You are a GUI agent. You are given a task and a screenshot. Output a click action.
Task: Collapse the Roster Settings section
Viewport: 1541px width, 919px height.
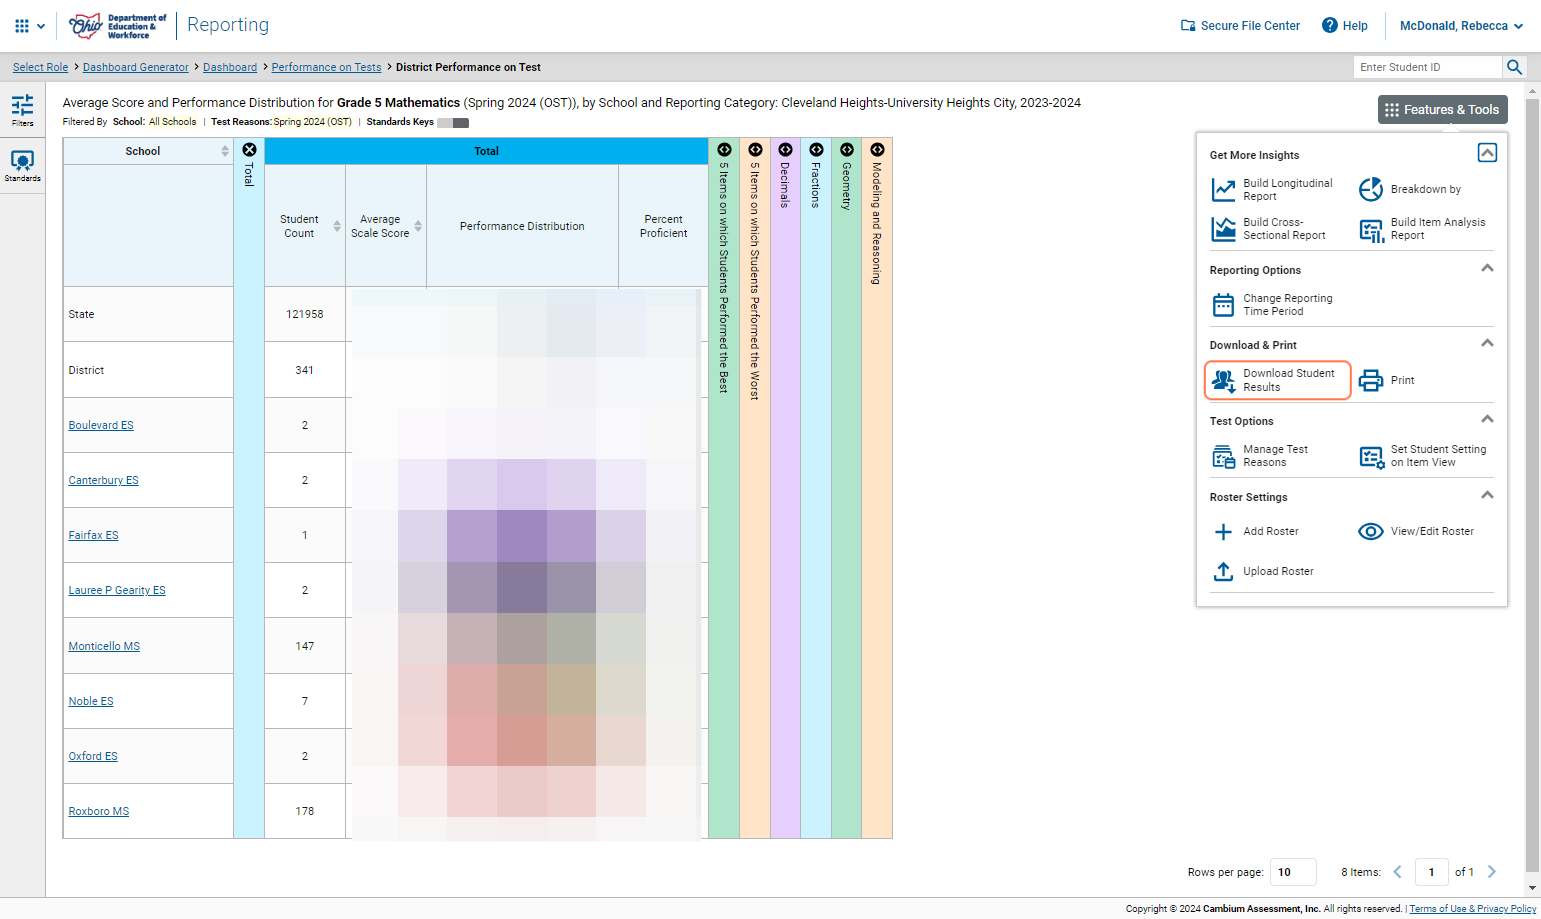[x=1487, y=495]
